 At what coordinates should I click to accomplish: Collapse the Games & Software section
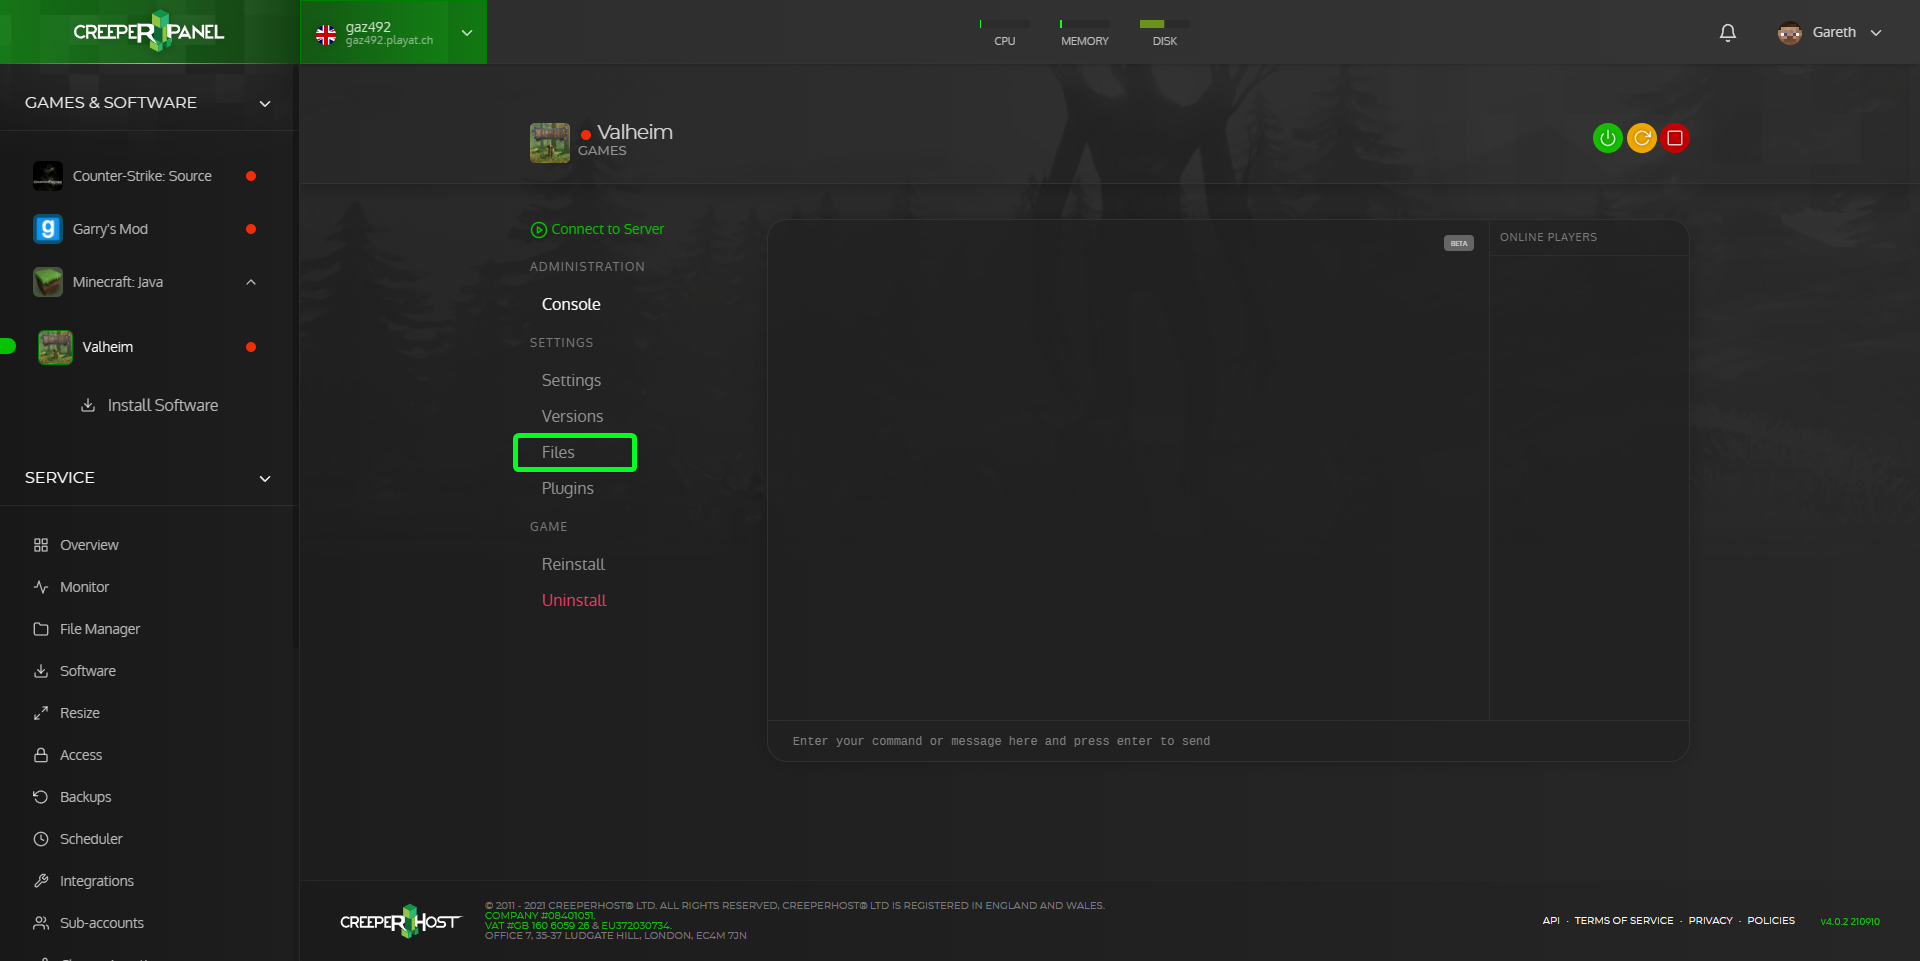click(265, 103)
